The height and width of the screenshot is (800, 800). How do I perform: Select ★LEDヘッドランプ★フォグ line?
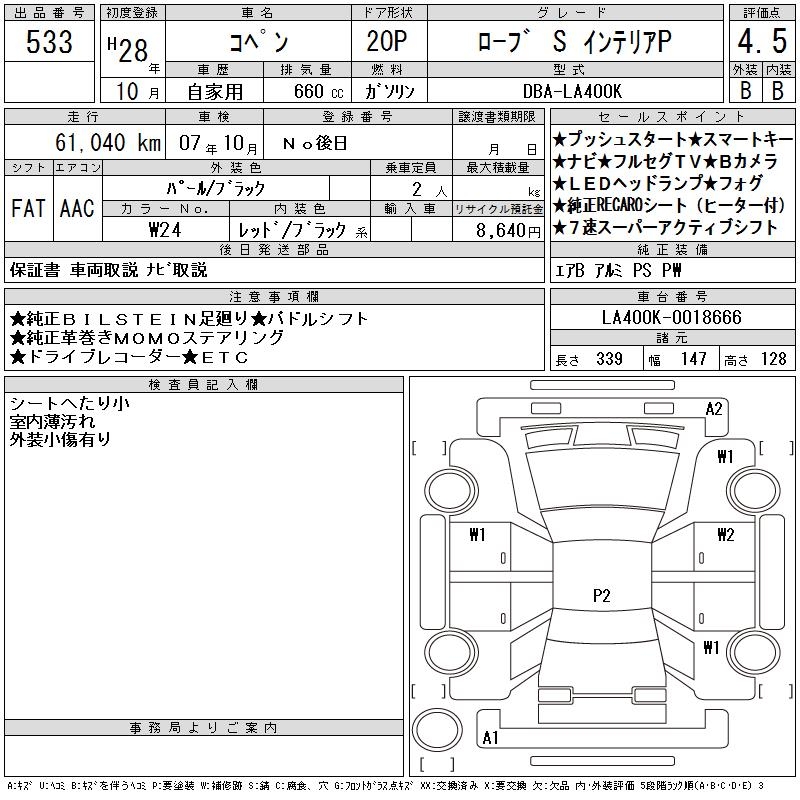point(658,183)
